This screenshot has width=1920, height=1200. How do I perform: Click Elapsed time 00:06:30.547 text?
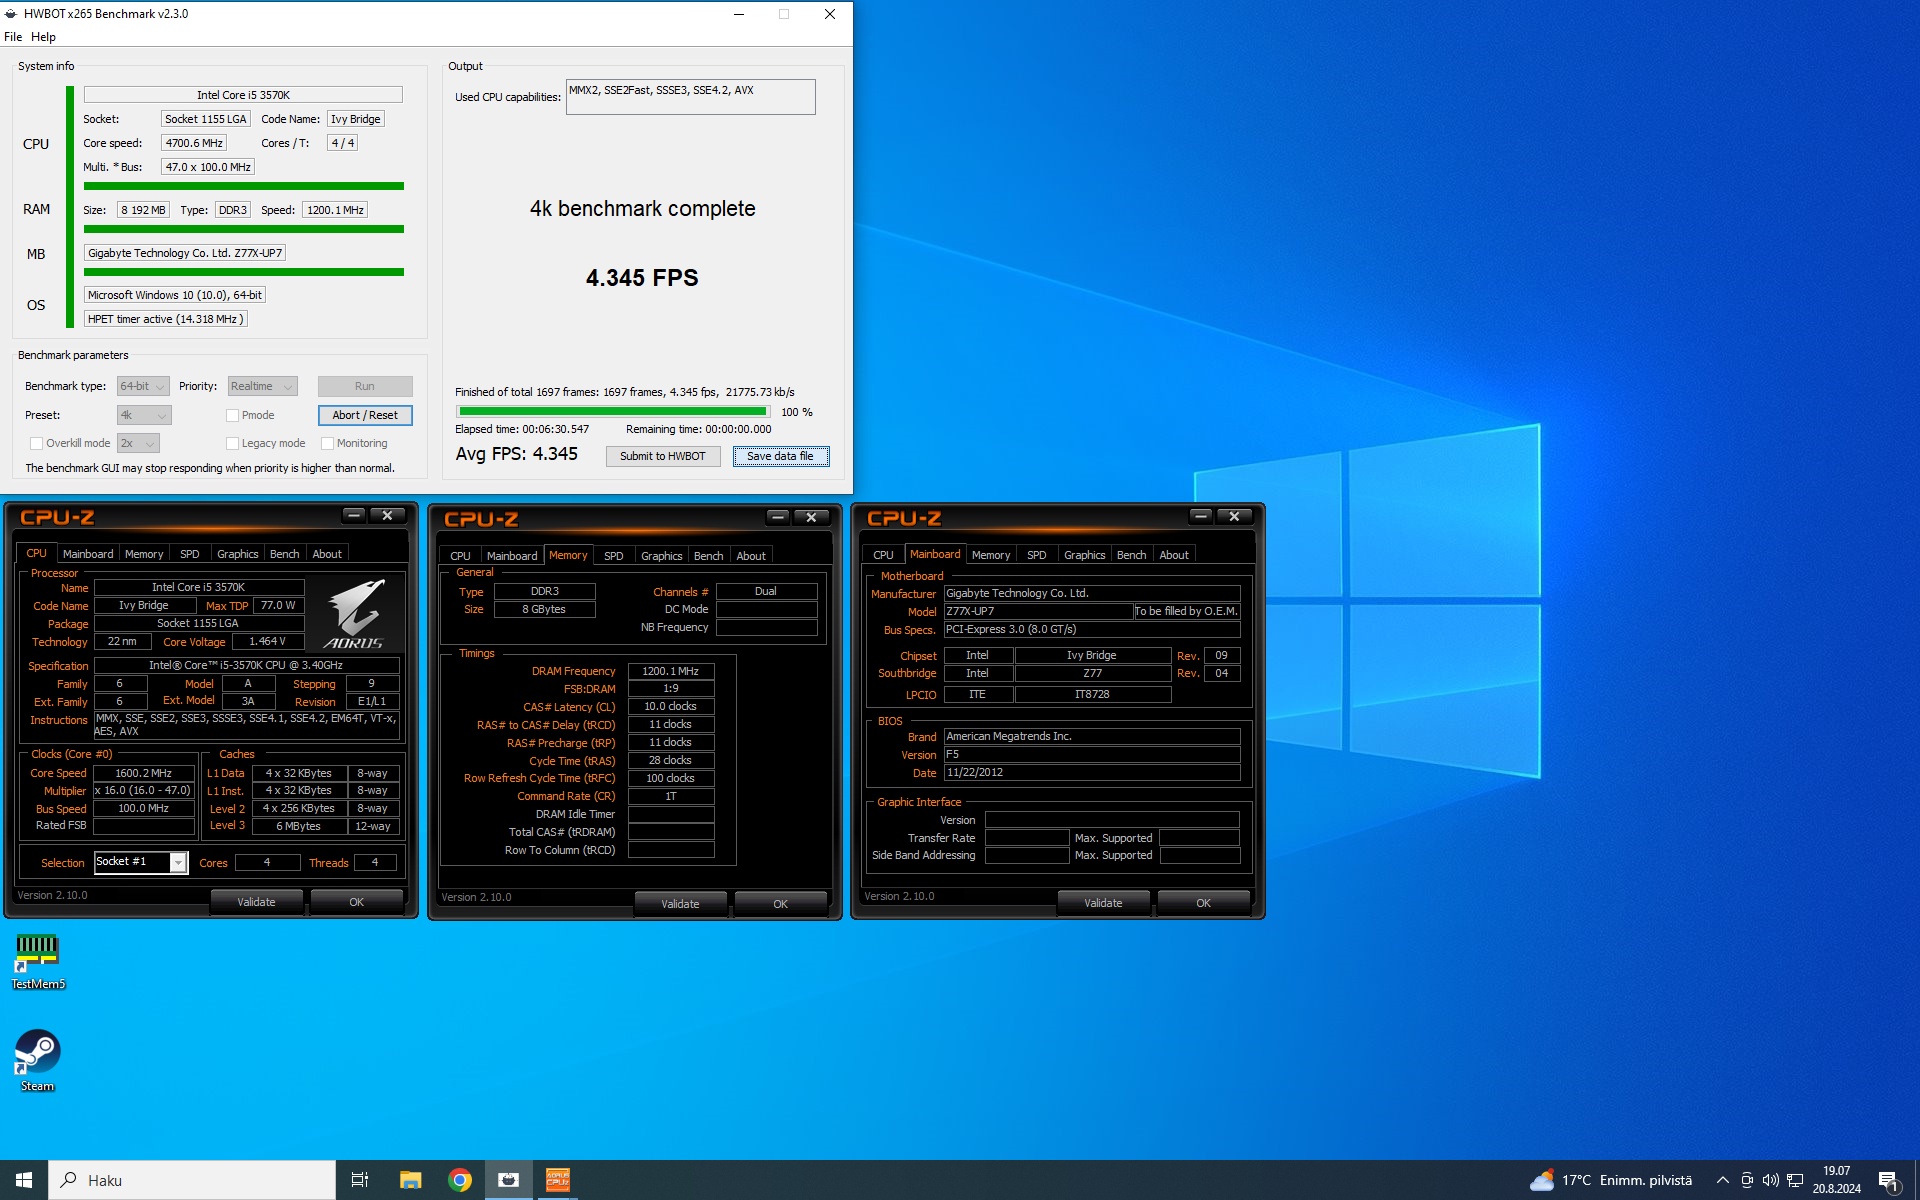[522, 429]
